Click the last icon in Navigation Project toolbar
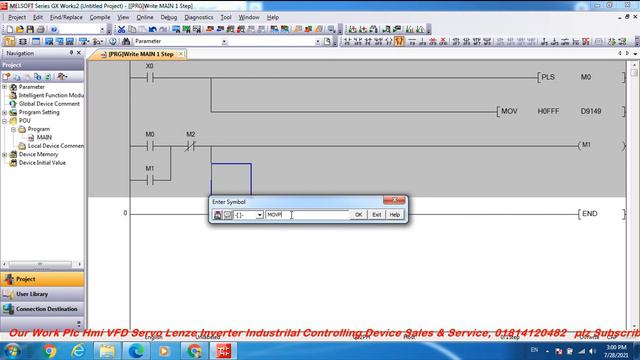The width and height of the screenshot is (640, 360). point(62,77)
